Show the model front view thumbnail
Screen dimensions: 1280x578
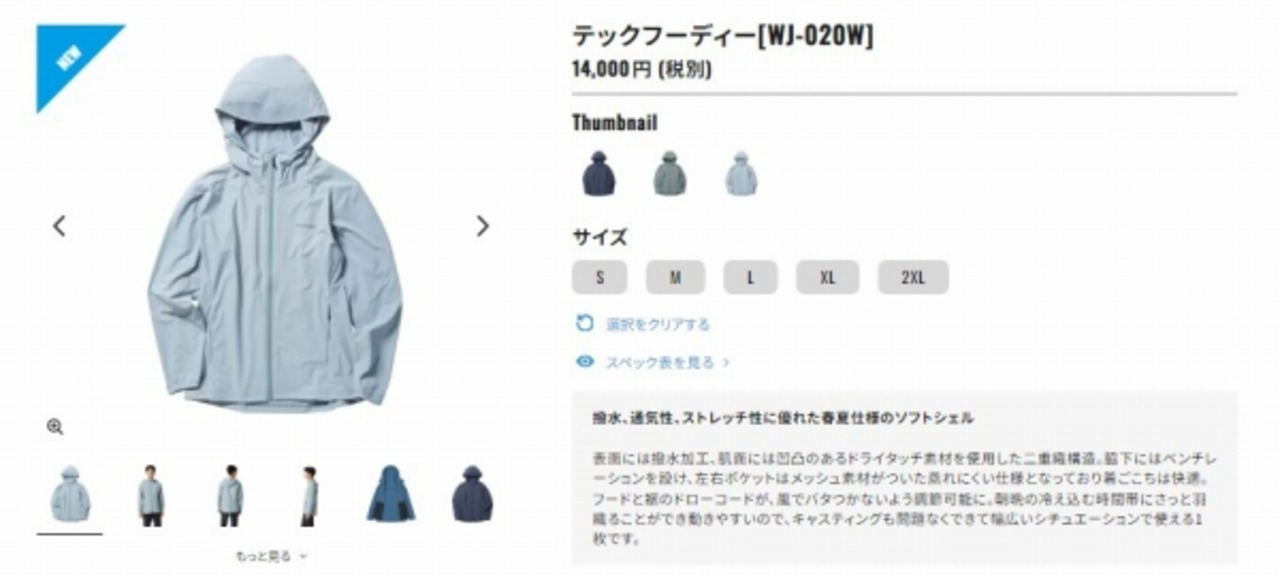coord(150,496)
